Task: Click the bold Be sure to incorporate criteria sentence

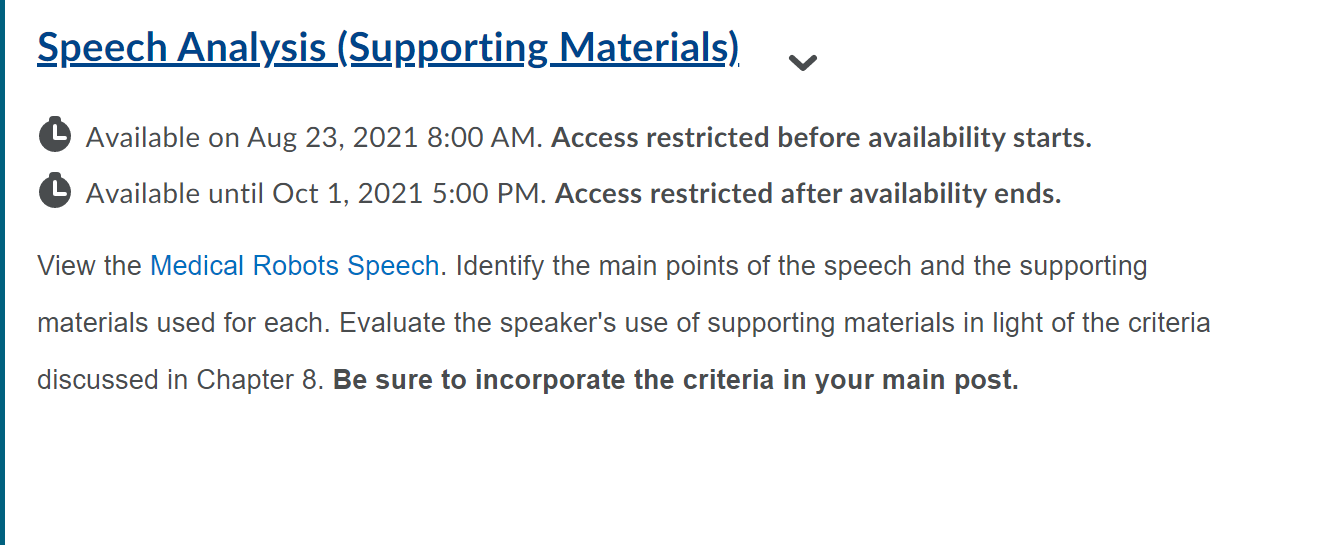Action: [x=676, y=380]
